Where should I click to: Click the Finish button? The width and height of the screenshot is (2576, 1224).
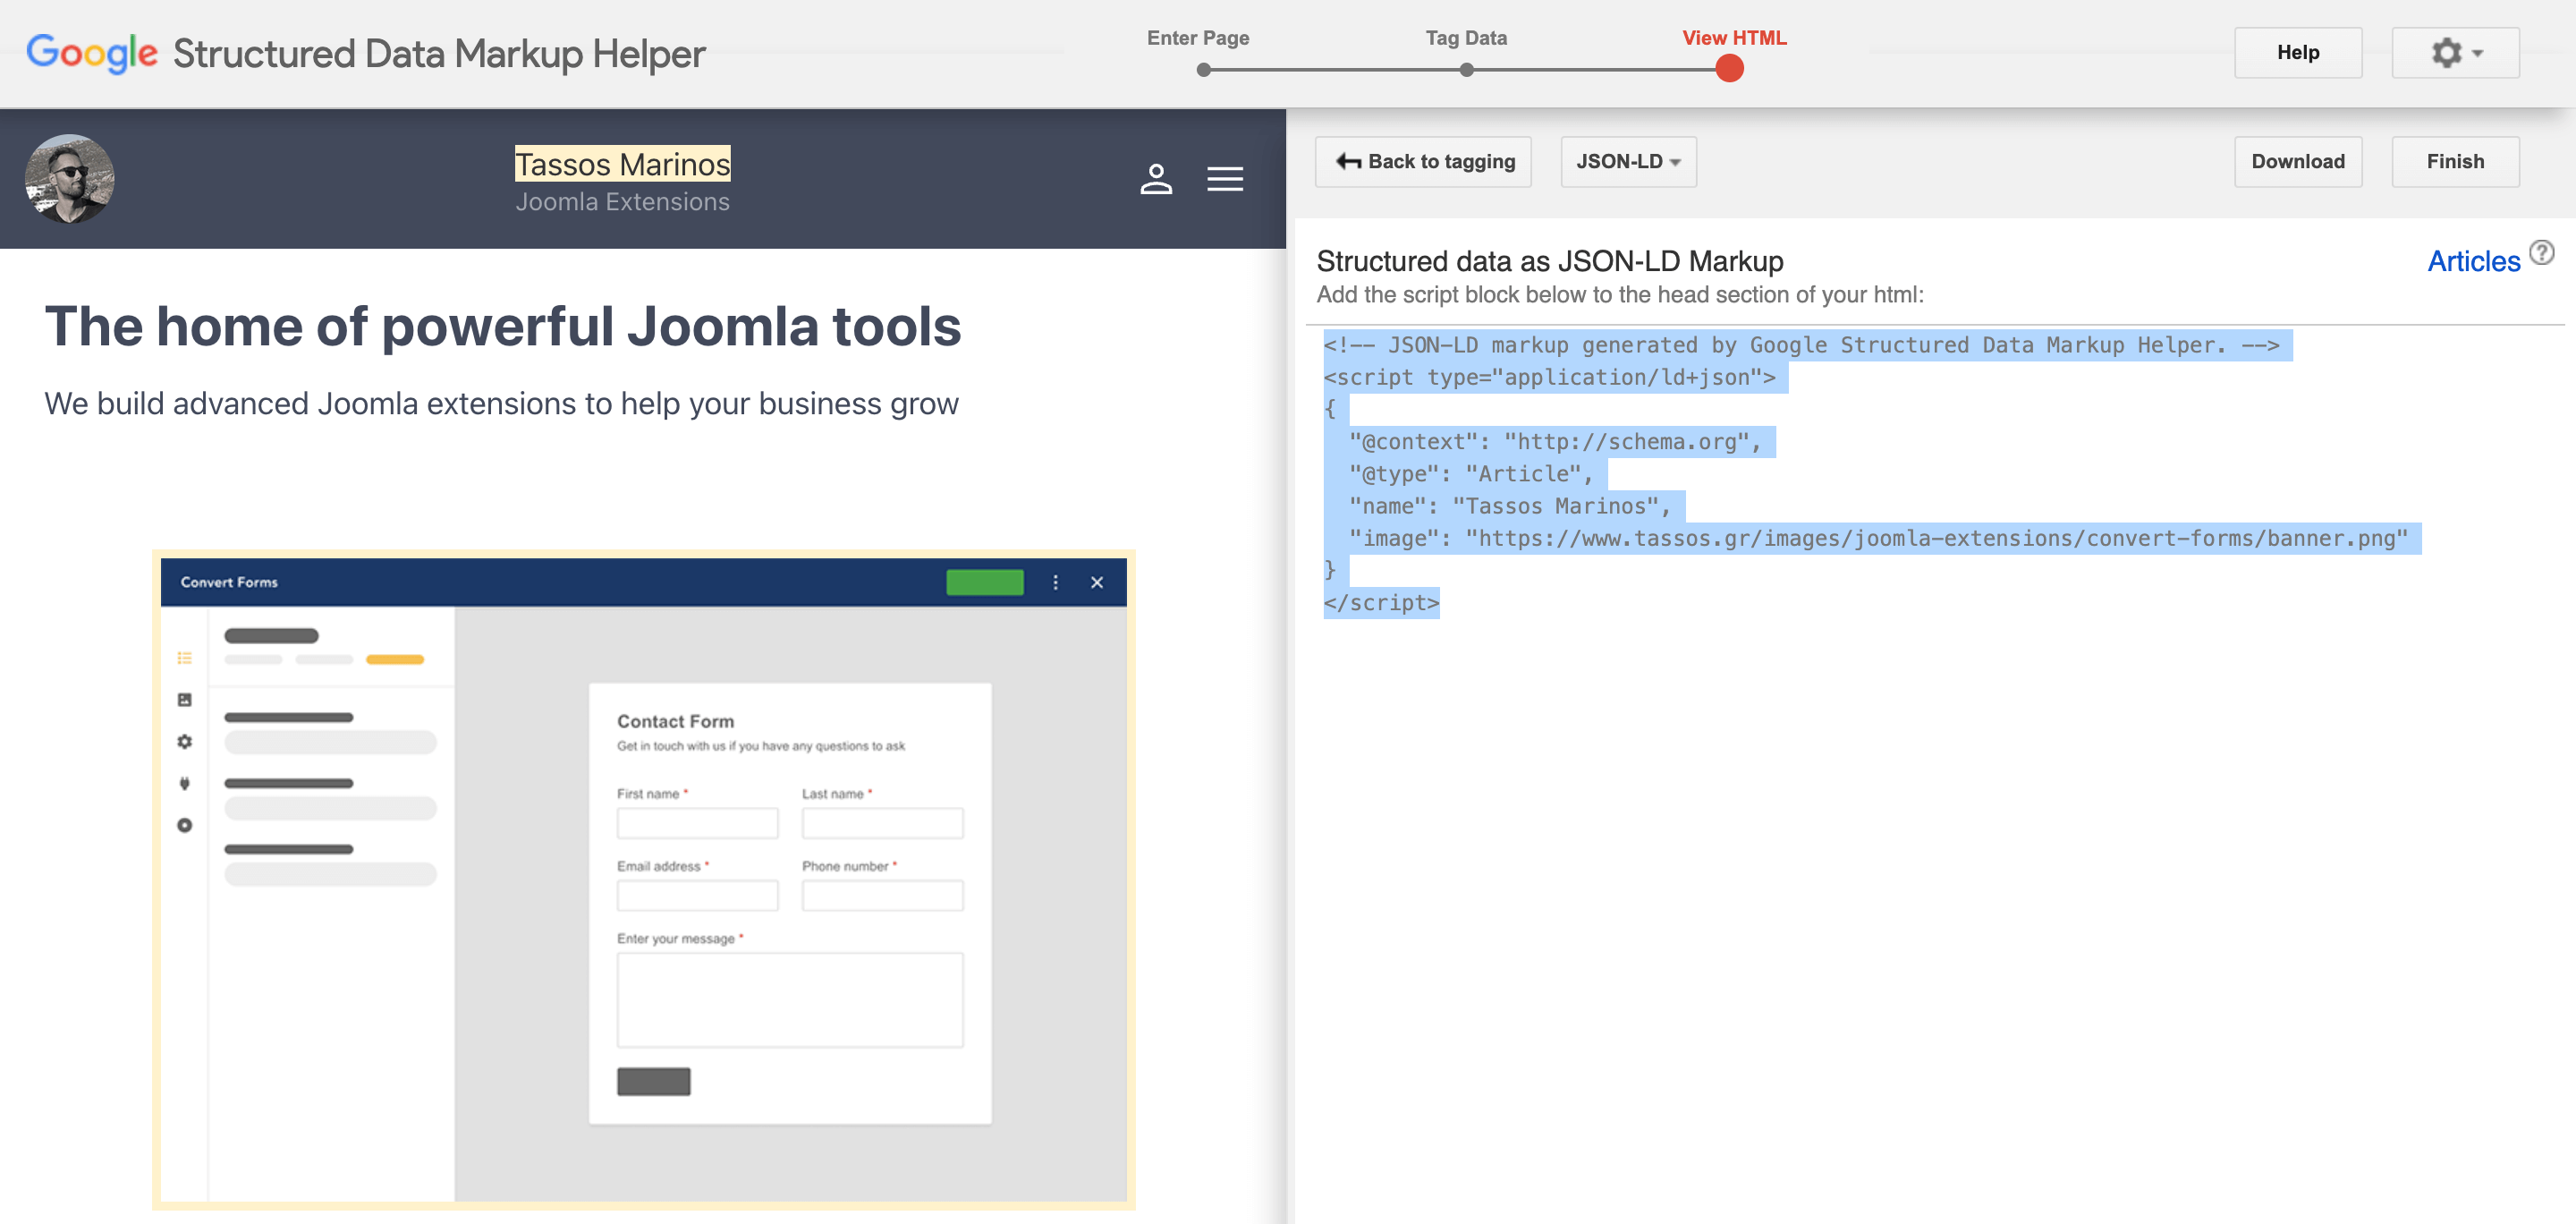(x=2455, y=162)
